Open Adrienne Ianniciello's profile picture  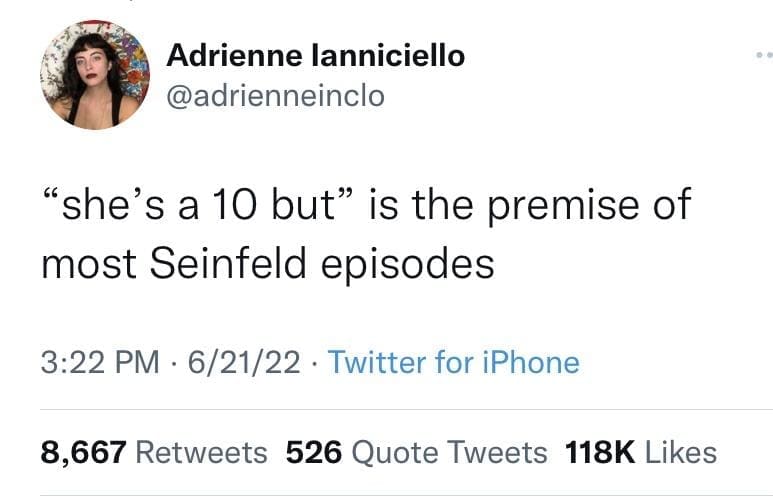tap(95, 74)
